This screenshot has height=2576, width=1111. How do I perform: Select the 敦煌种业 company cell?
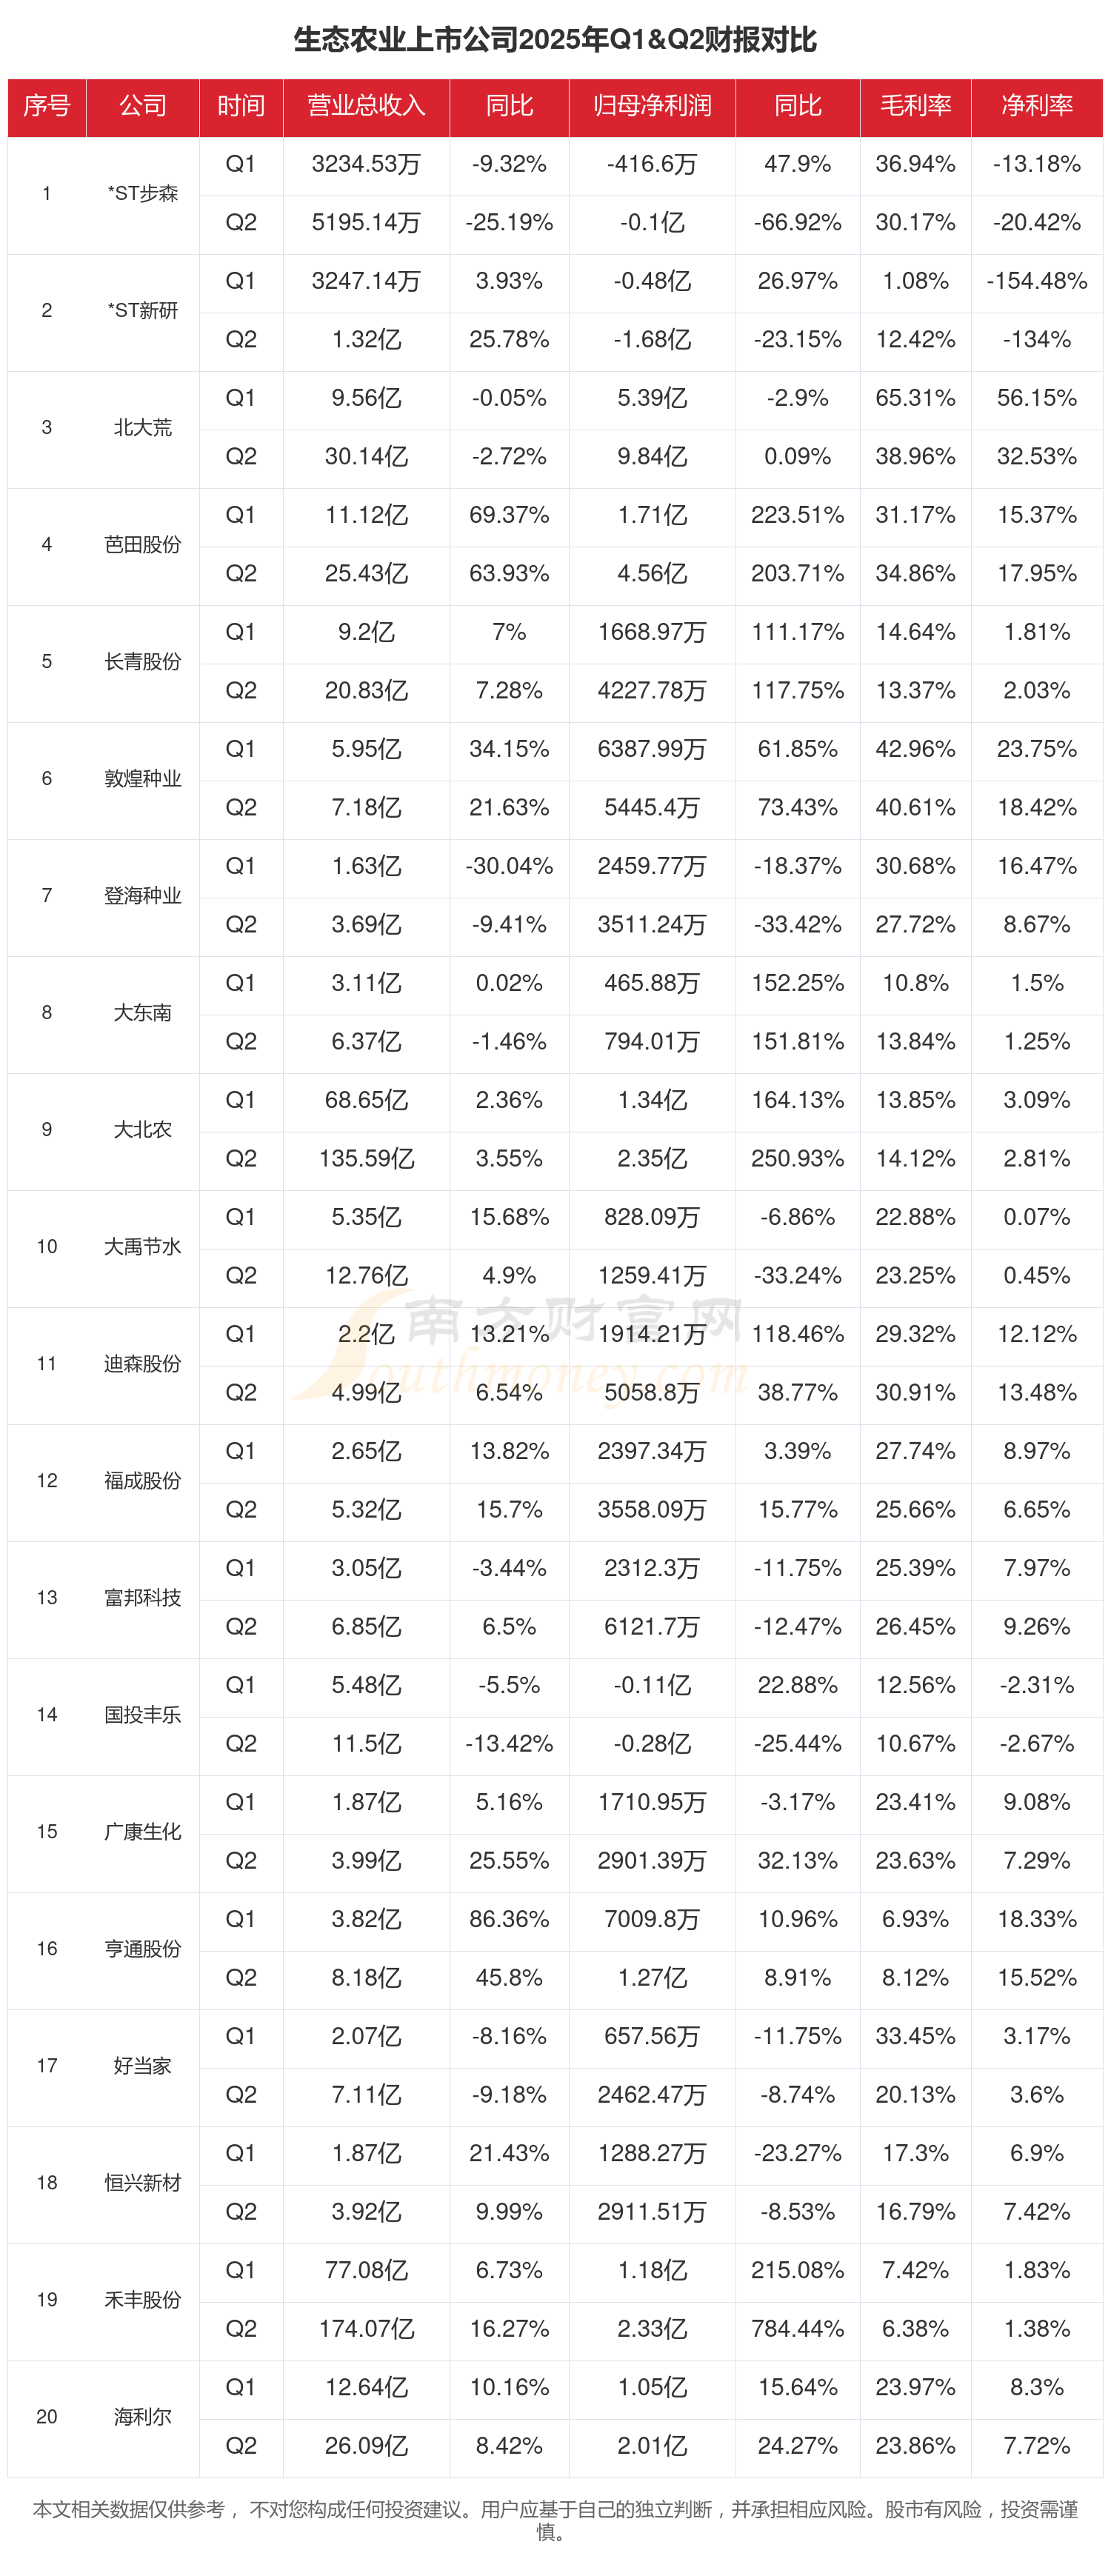[143, 779]
